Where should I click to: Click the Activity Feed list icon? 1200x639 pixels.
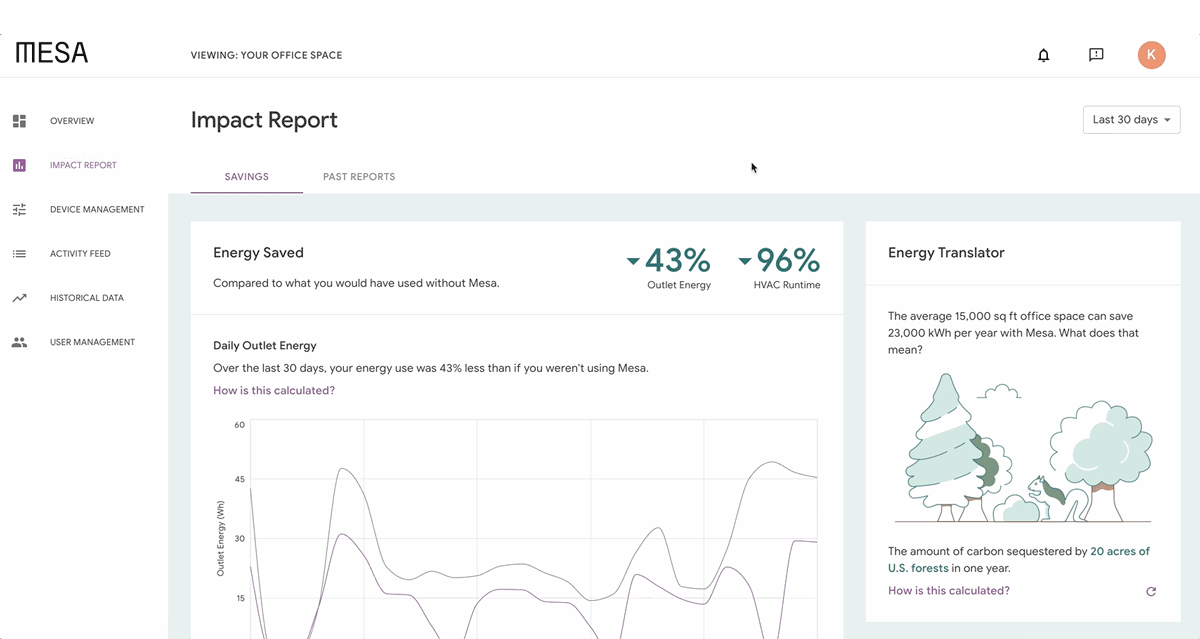coord(19,254)
